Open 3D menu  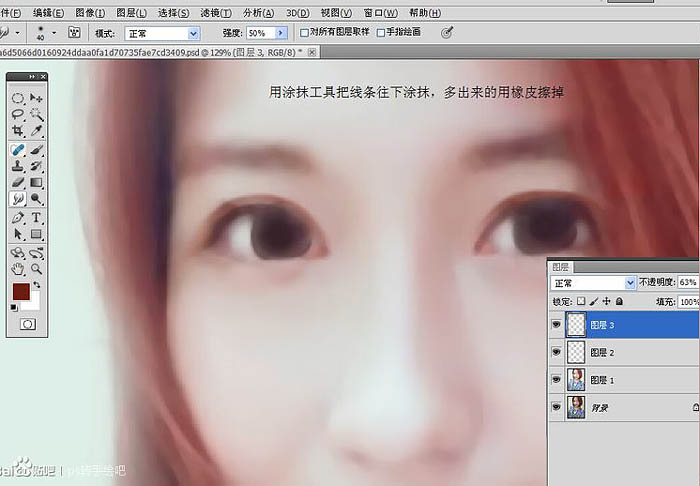point(298,13)
